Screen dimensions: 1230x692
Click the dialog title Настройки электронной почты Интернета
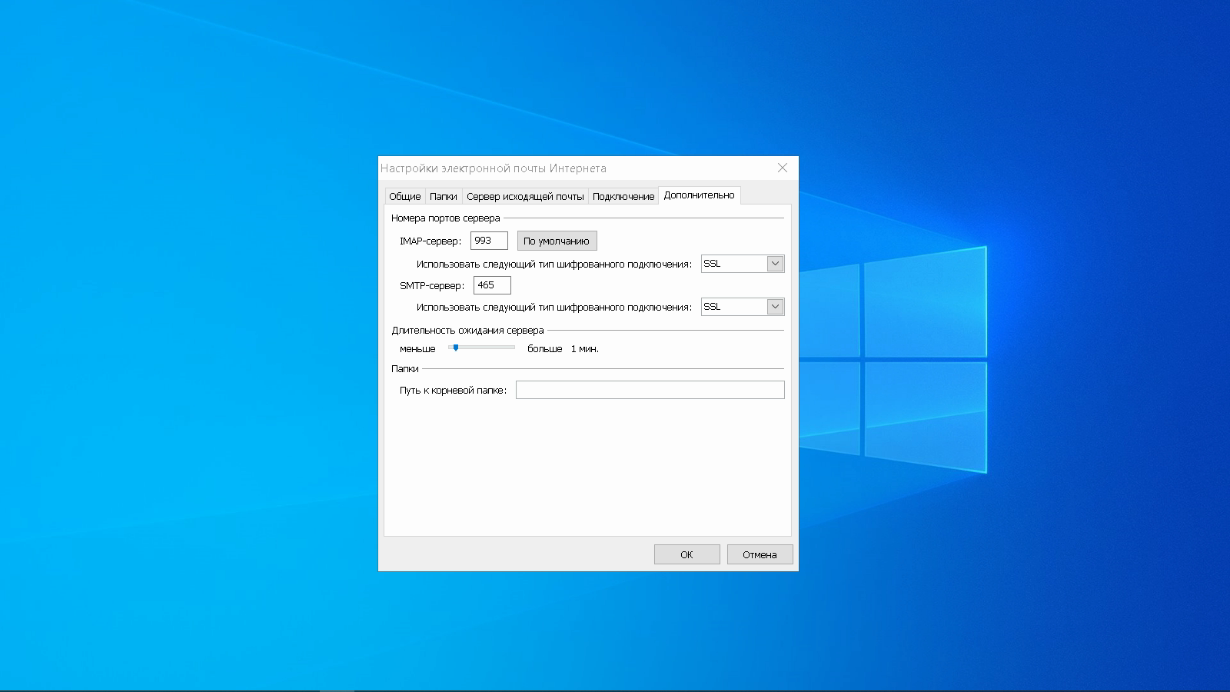point(494,168)
